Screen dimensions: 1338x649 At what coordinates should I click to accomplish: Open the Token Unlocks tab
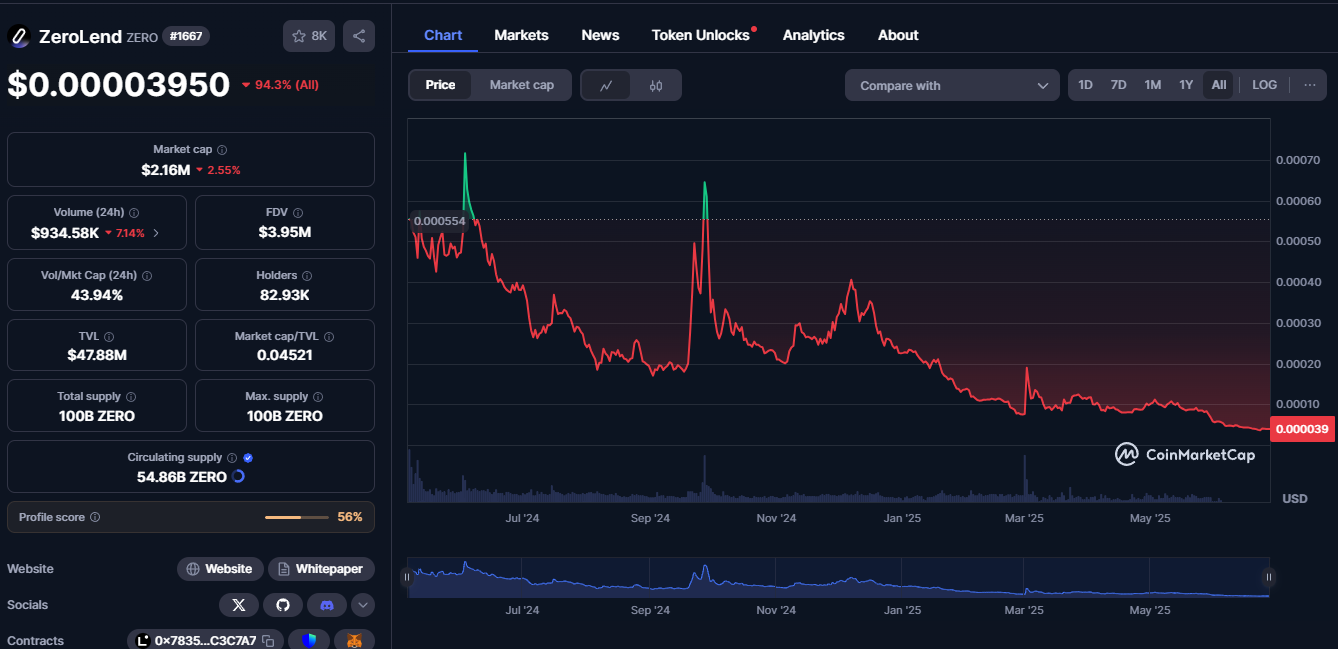pos(701,35)
